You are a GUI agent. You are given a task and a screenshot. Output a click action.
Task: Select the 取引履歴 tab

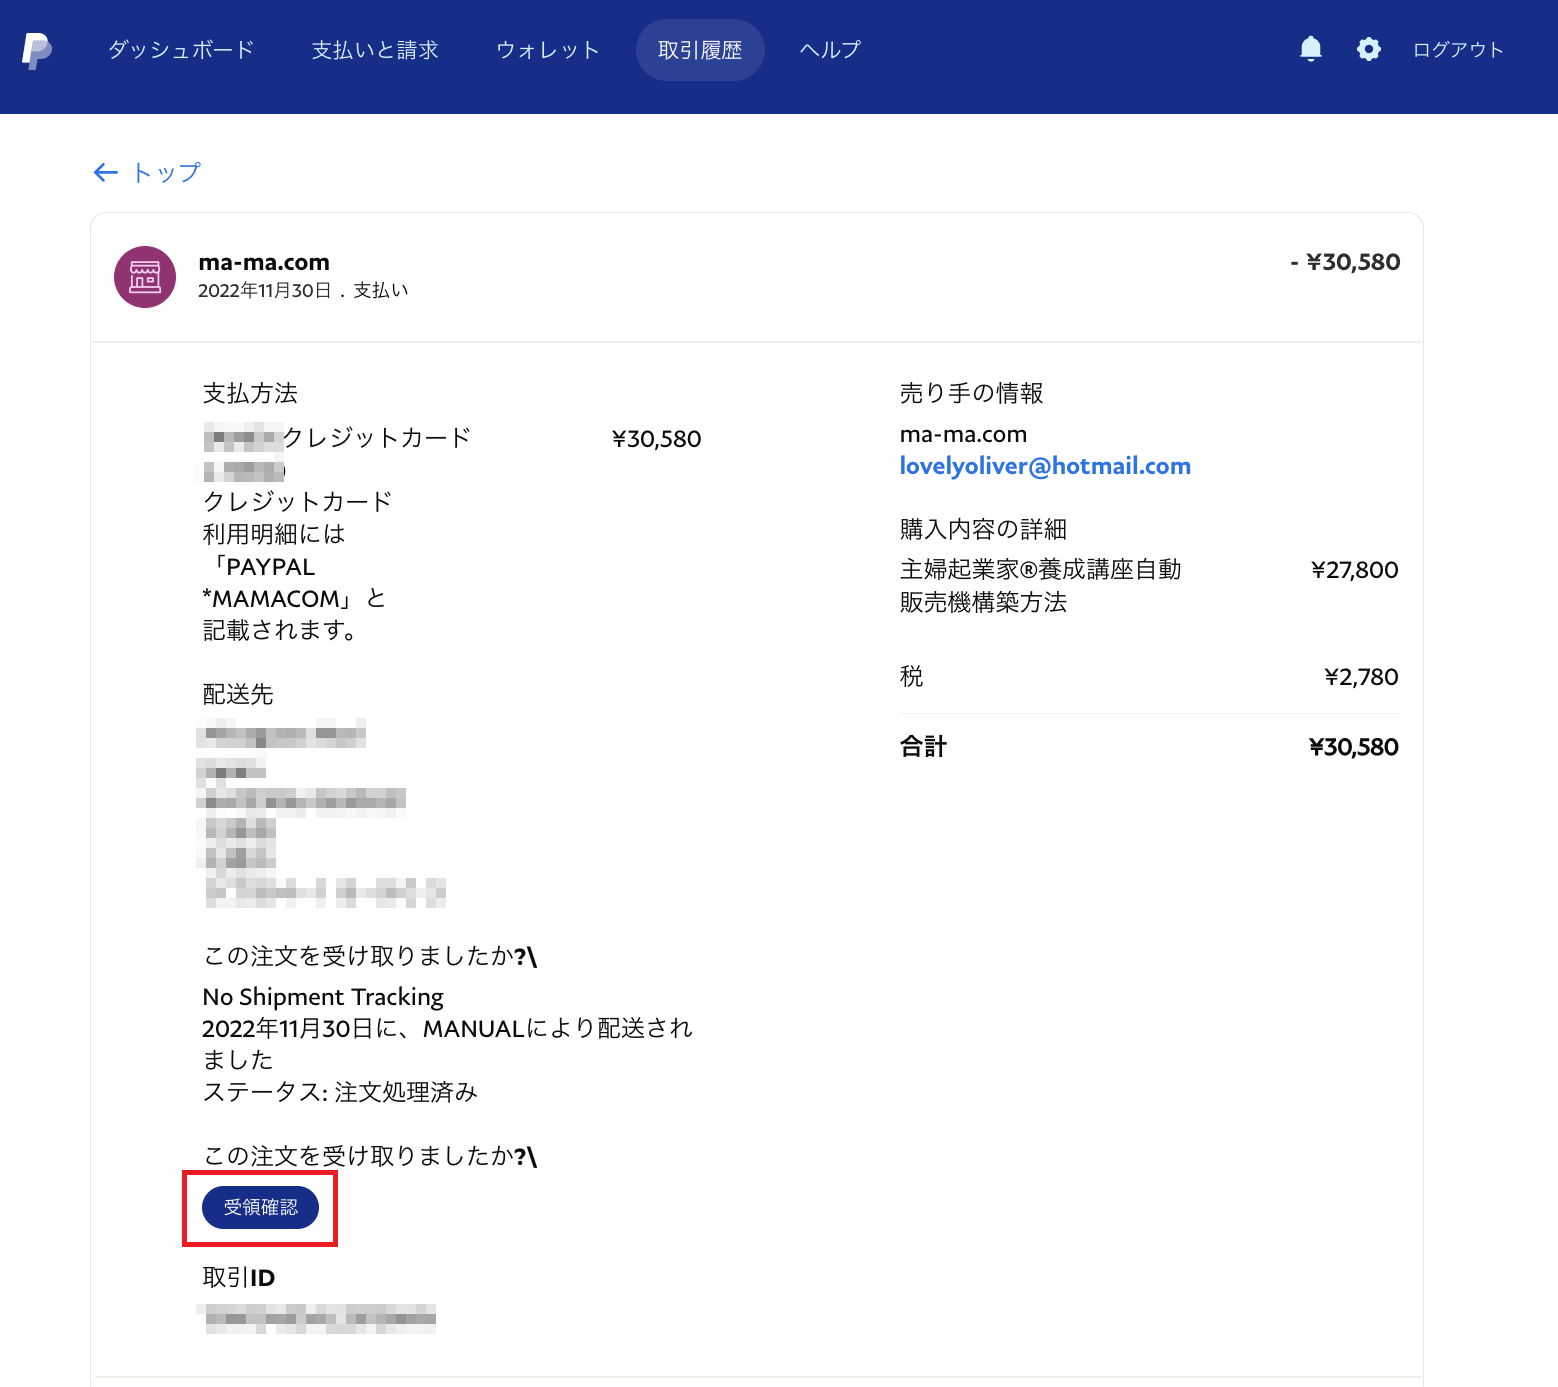pyautogui.click(x=700, y=50)
